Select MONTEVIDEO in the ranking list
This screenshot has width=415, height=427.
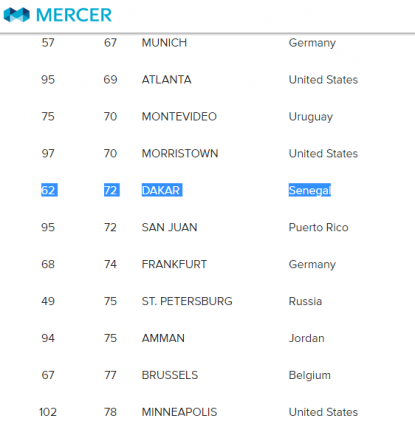click(x=179, y=117)
